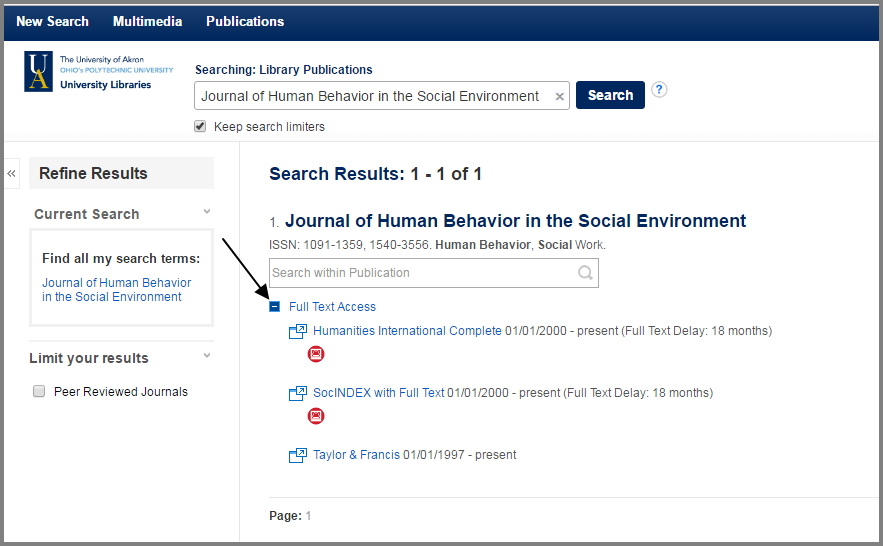Open the Multimedia menu item
The width and height of the screenshot is (883, 546).
point(148,21)
